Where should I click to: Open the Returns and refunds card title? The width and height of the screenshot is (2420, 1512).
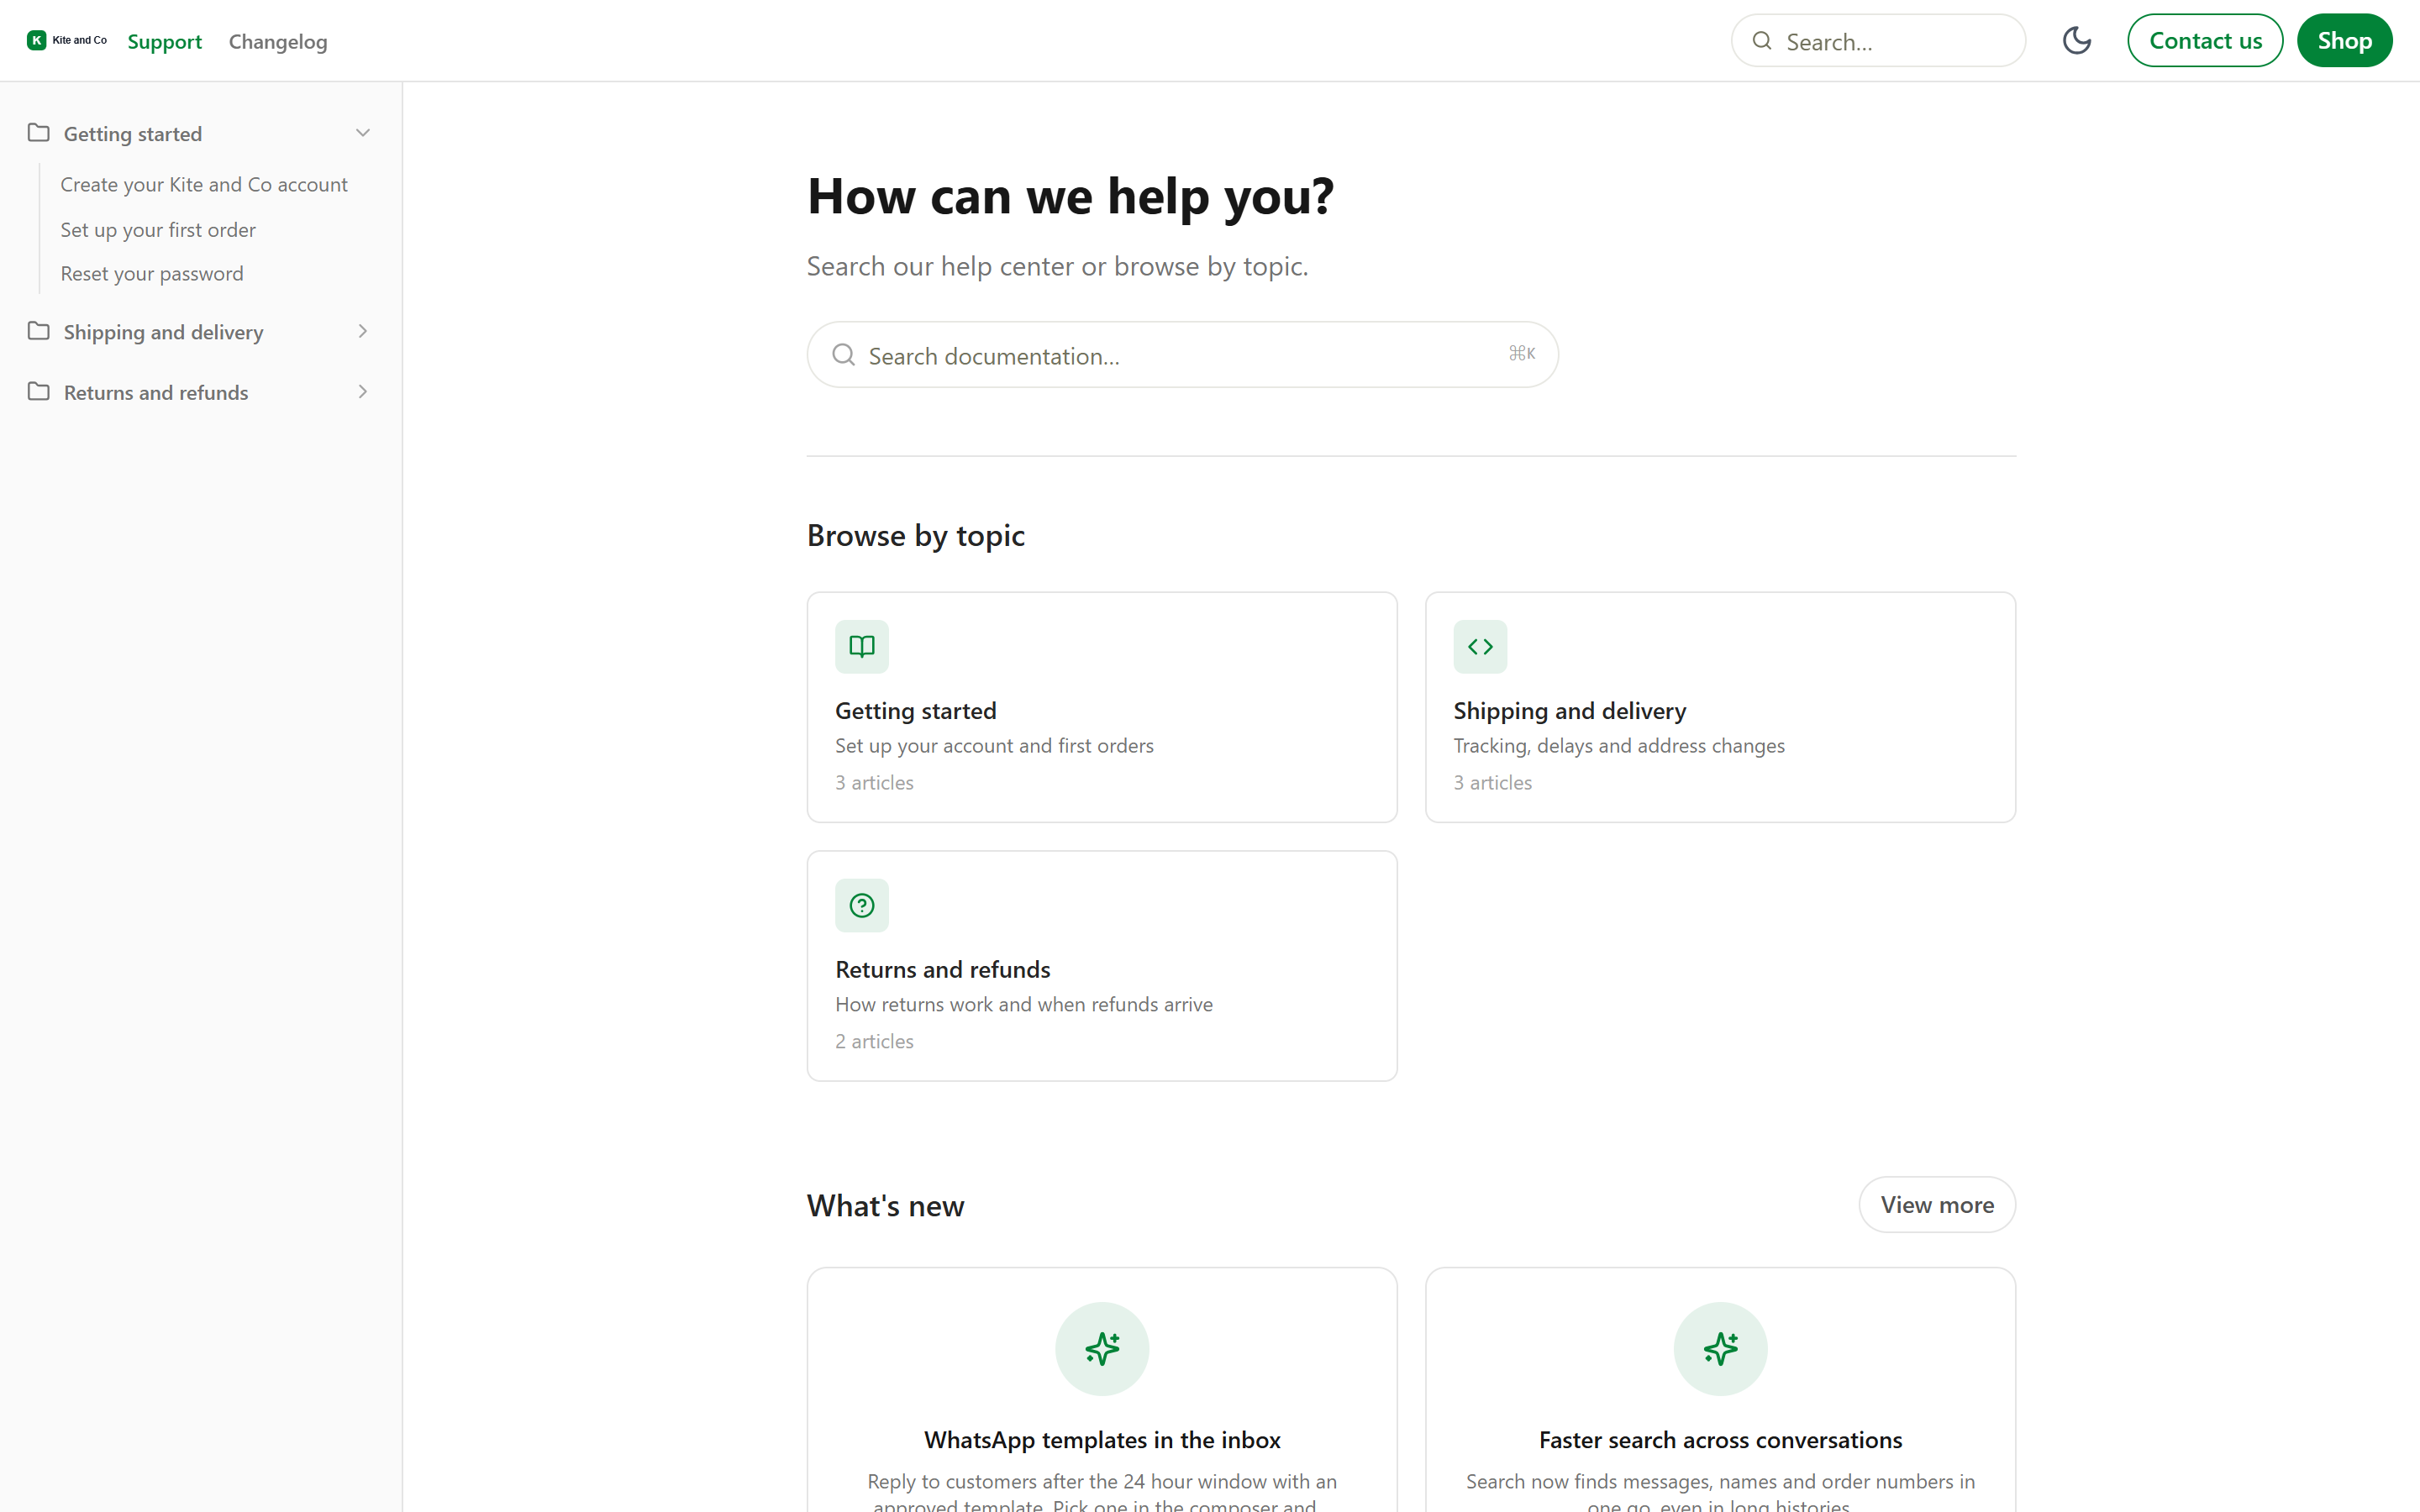[x=943, y=970]
